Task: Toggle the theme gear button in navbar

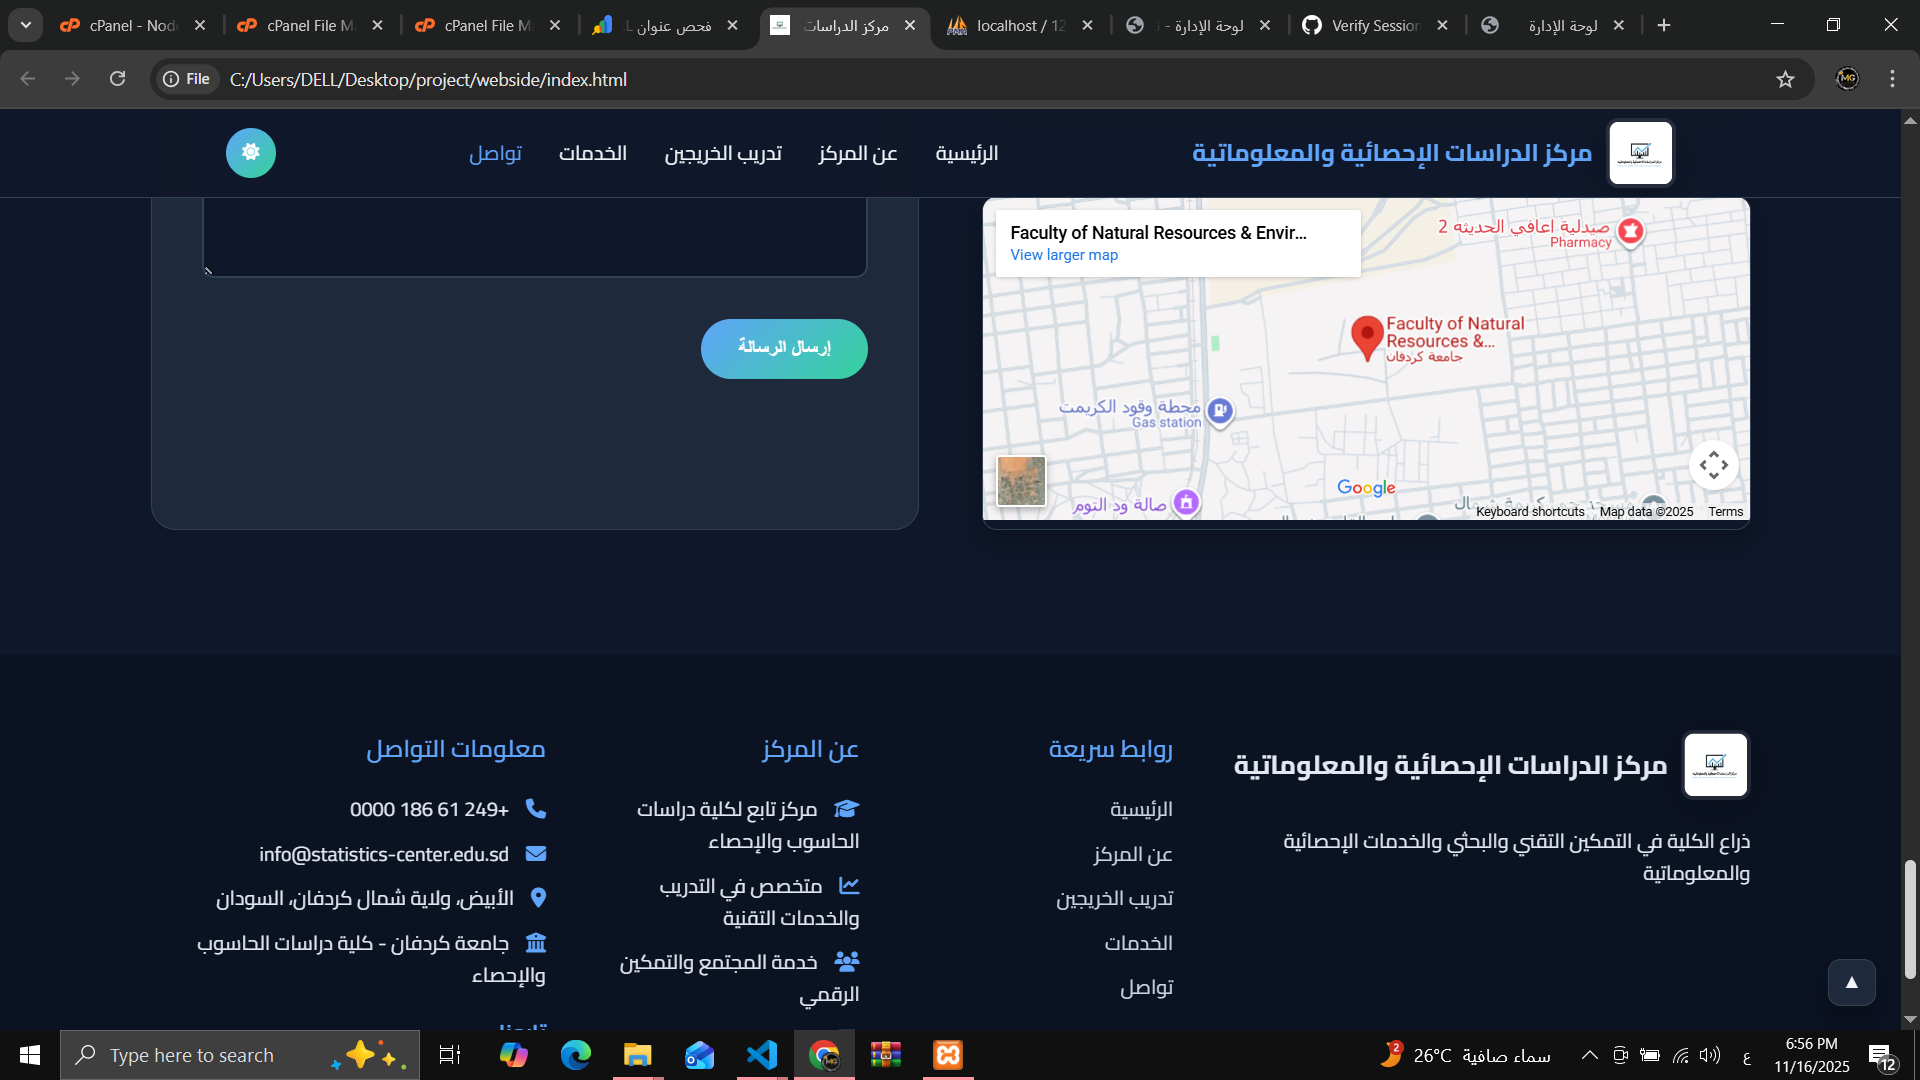Action: 250,153
